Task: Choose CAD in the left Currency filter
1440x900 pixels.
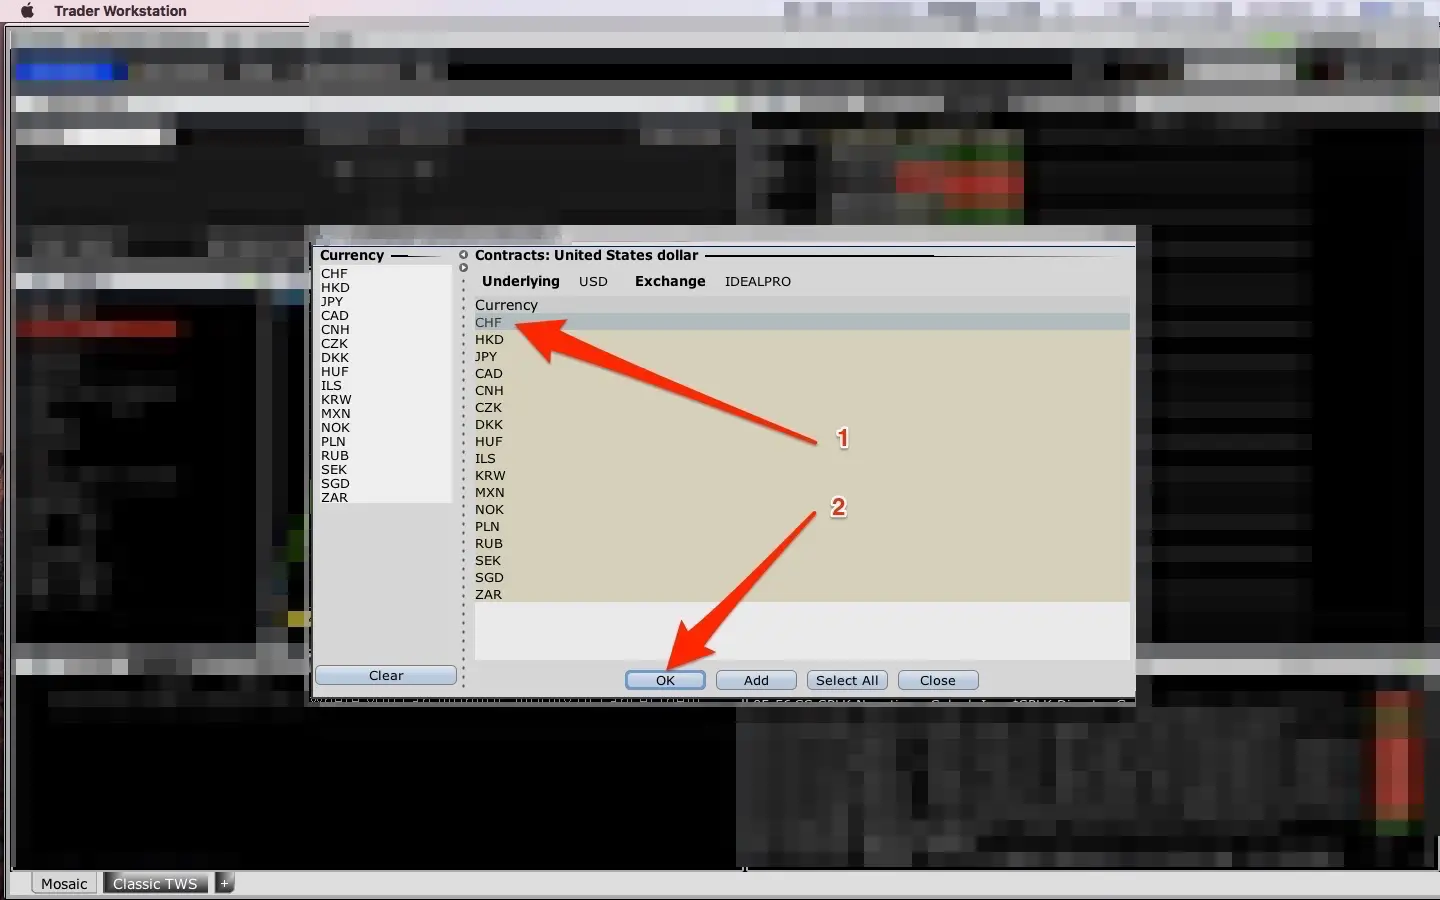Action: point(335,316)
